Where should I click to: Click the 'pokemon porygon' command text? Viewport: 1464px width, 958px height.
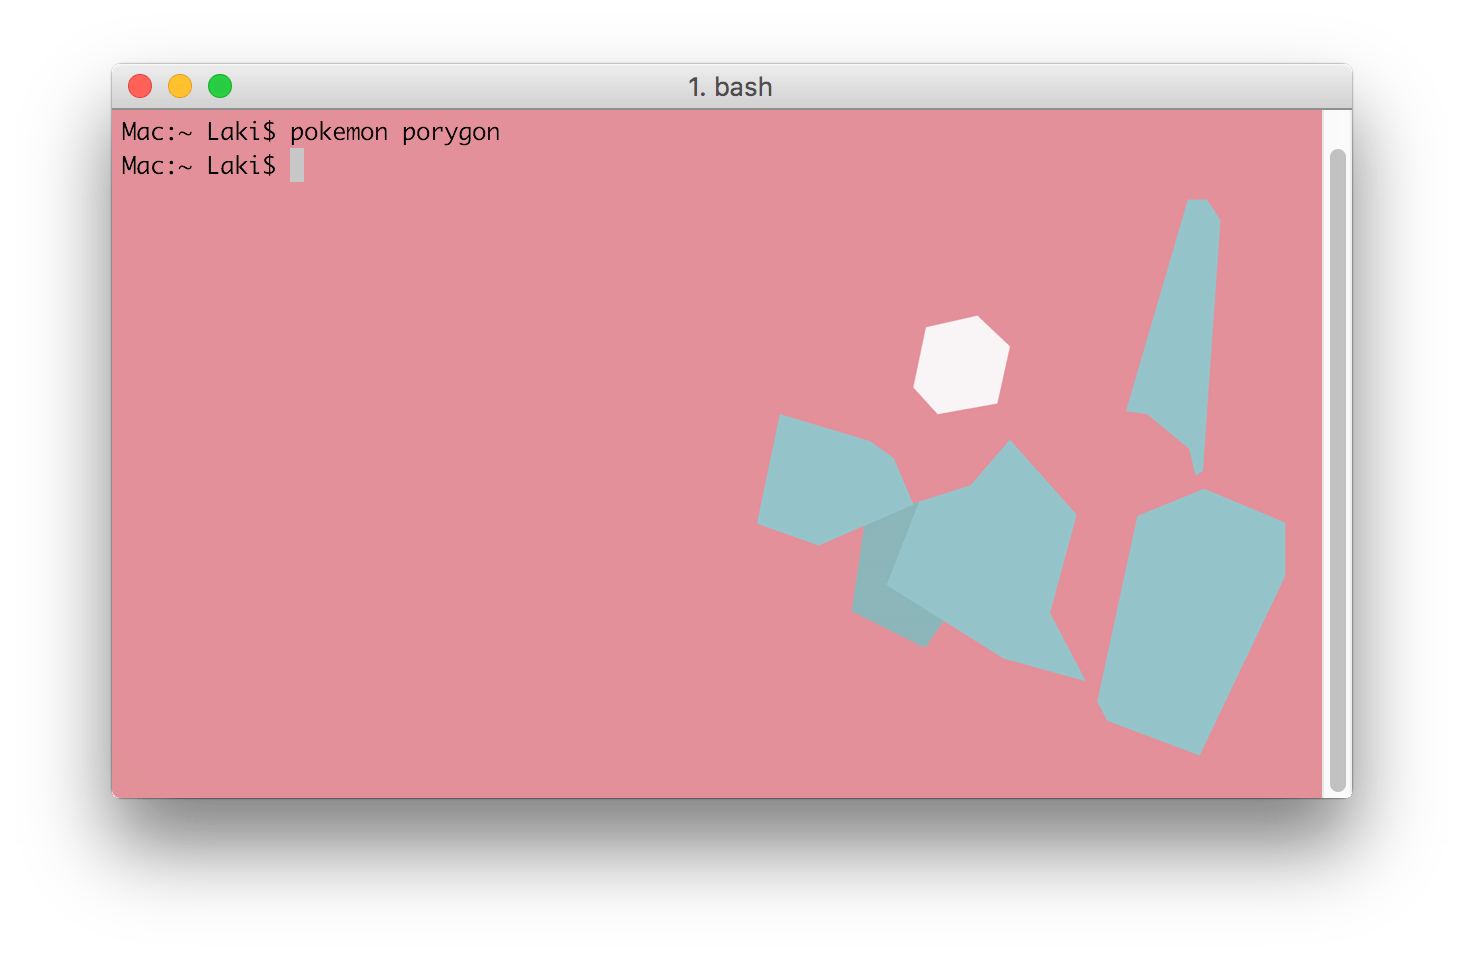tap(395, 133)
